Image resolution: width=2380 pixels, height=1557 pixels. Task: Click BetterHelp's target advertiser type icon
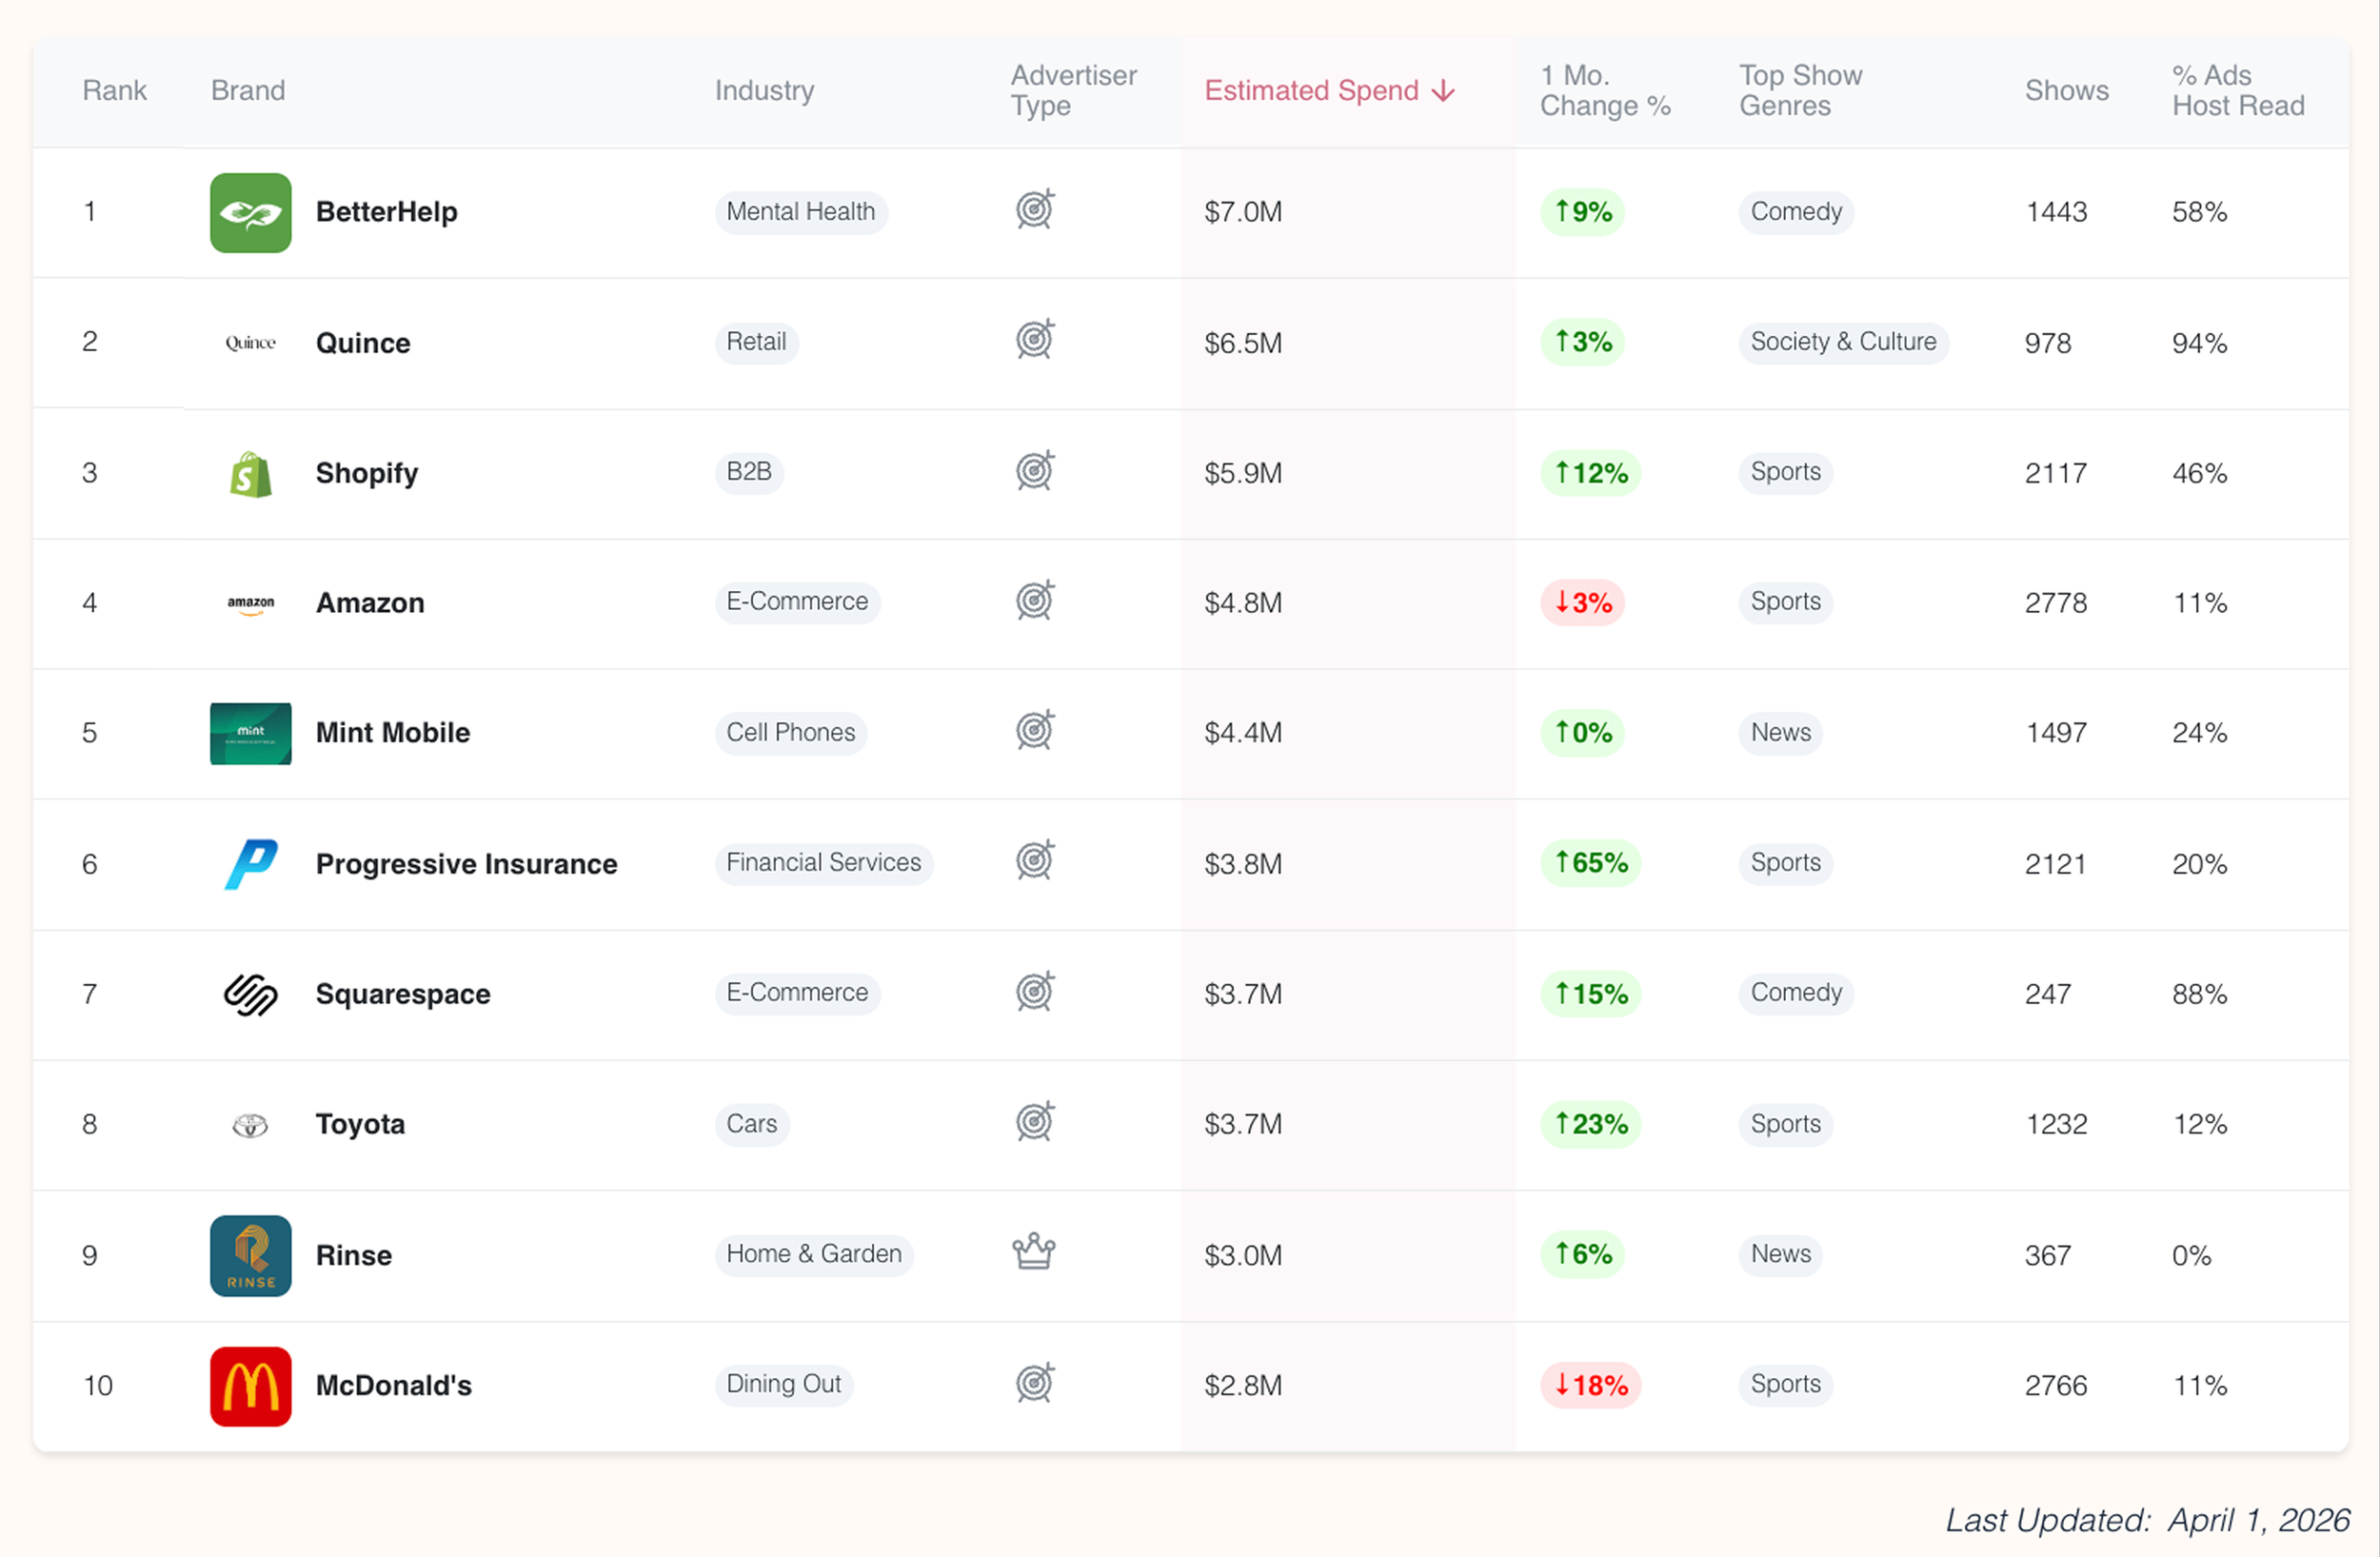pos(1035,209)
